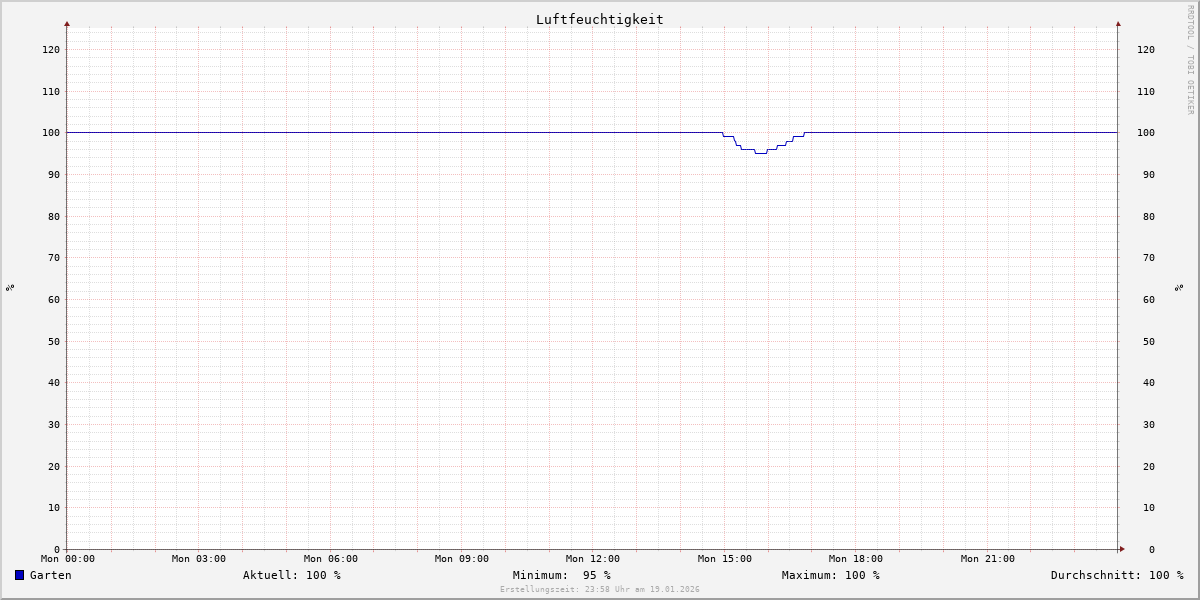Click the 60 label on the right axis
The image size is (1200, 600).
pyautogui.click(x=1149, y=299)
